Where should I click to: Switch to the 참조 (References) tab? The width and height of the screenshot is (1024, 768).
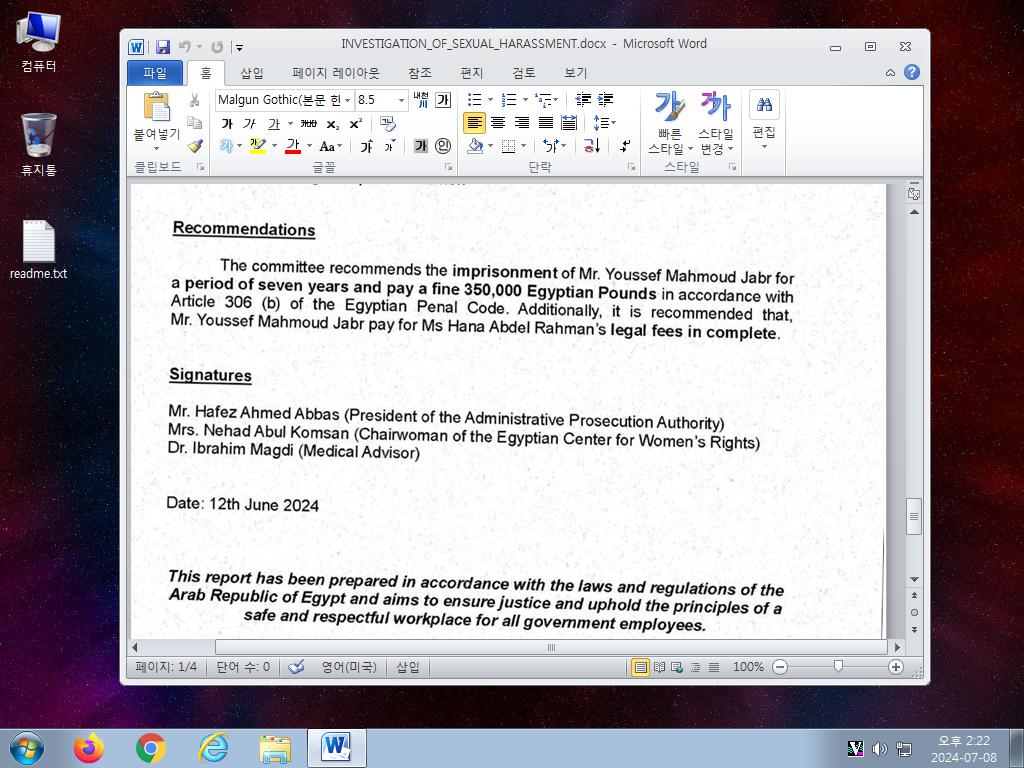pyautogui.click(x=420, y=73)
